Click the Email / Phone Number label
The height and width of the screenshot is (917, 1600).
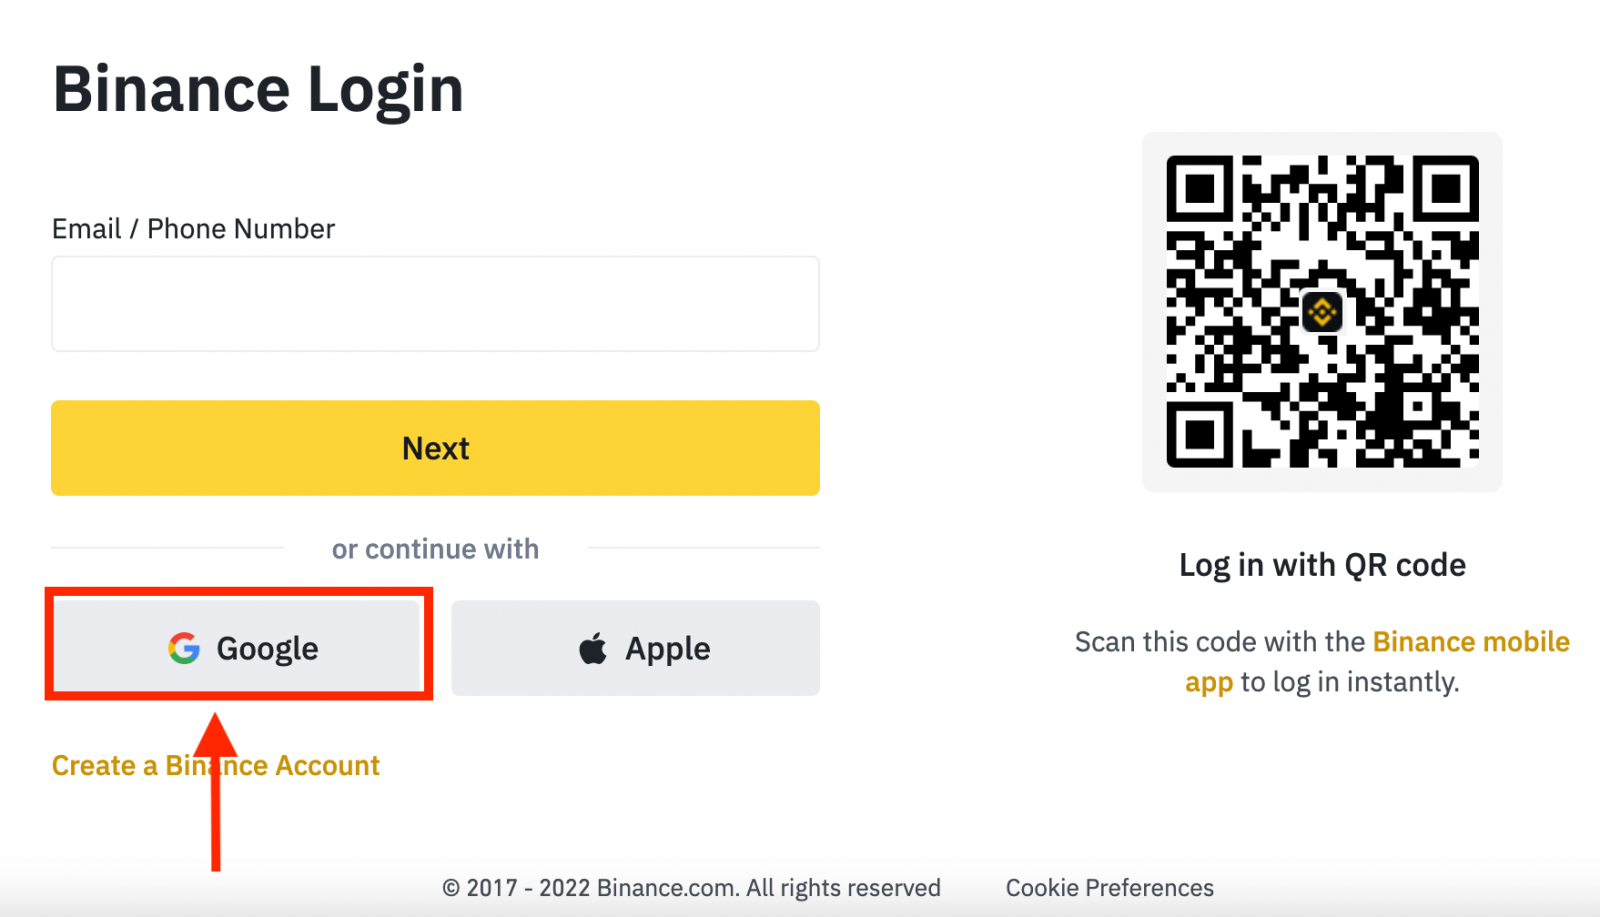point(193,228)
